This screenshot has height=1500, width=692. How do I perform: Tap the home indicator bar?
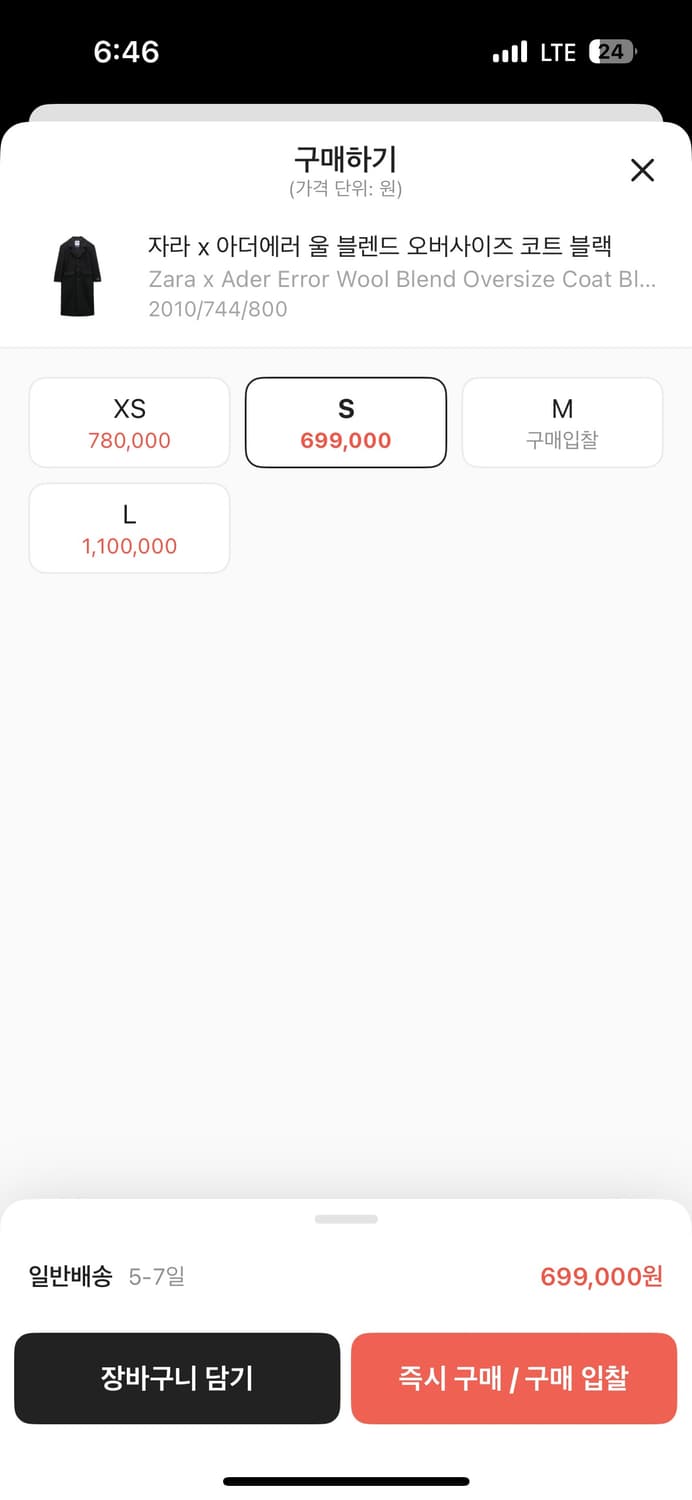[x=346, y=1481]
